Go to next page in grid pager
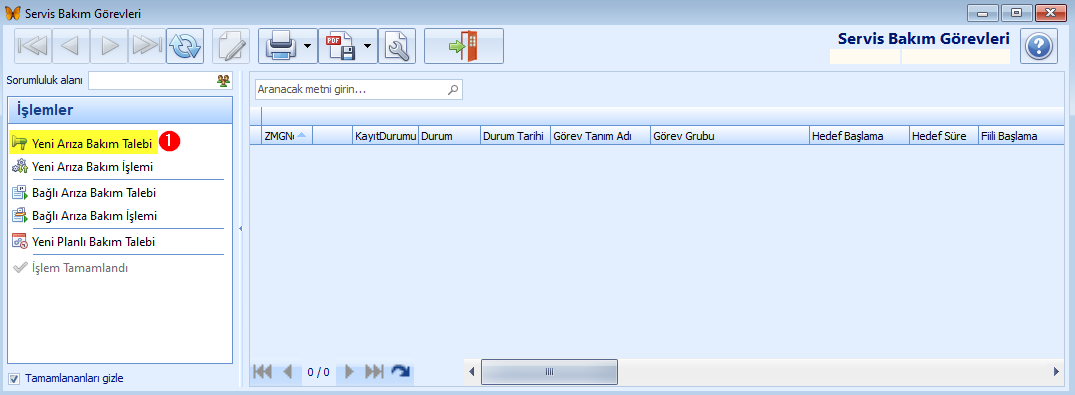Screen dimensions: 1075x395 350,372
